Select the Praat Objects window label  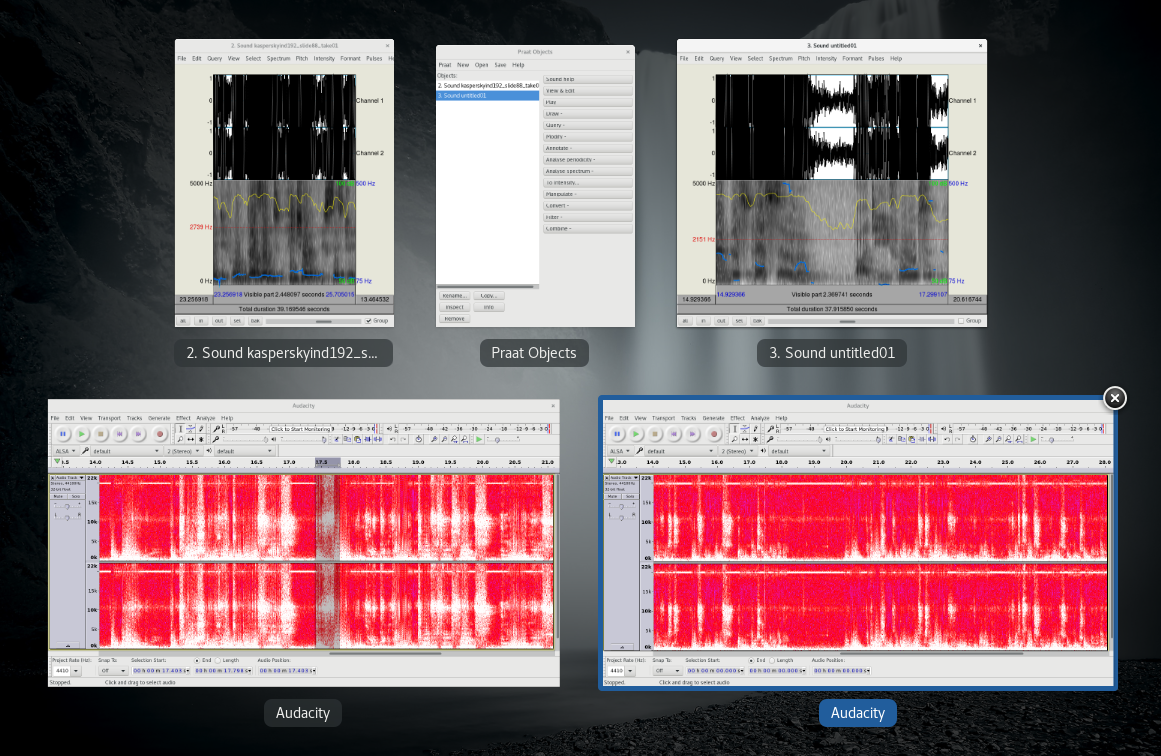click(x=534, y=353)
